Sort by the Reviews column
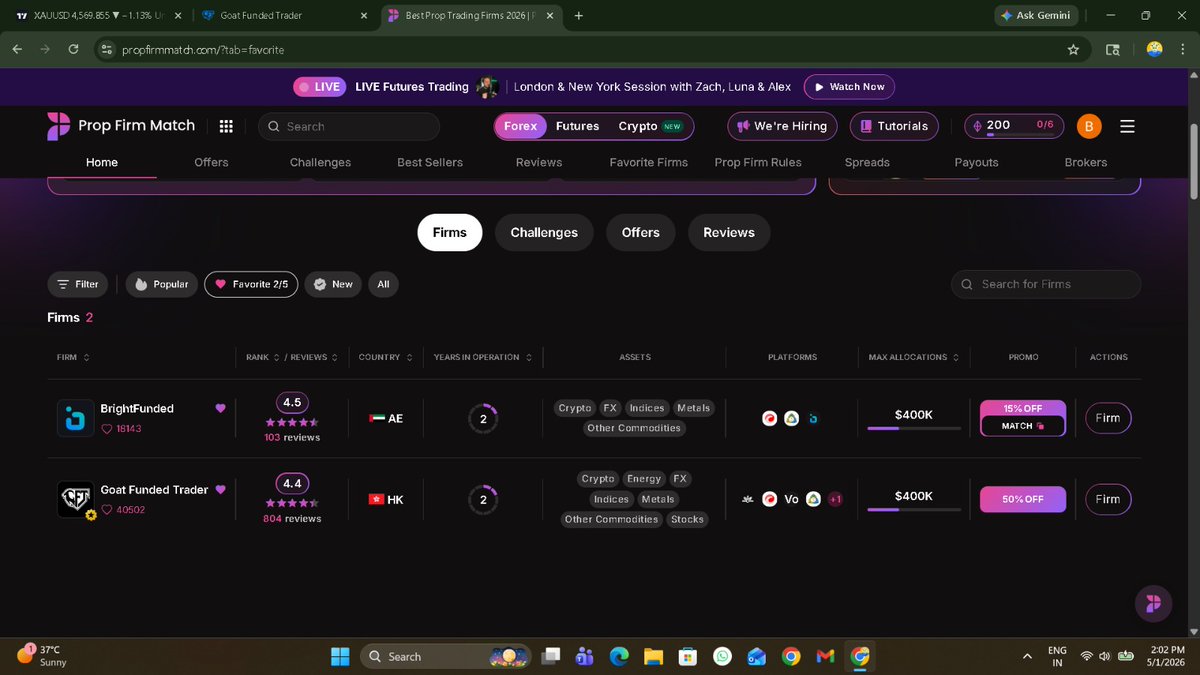Viewport: 1200px width, 675px height. pos(313,357)
